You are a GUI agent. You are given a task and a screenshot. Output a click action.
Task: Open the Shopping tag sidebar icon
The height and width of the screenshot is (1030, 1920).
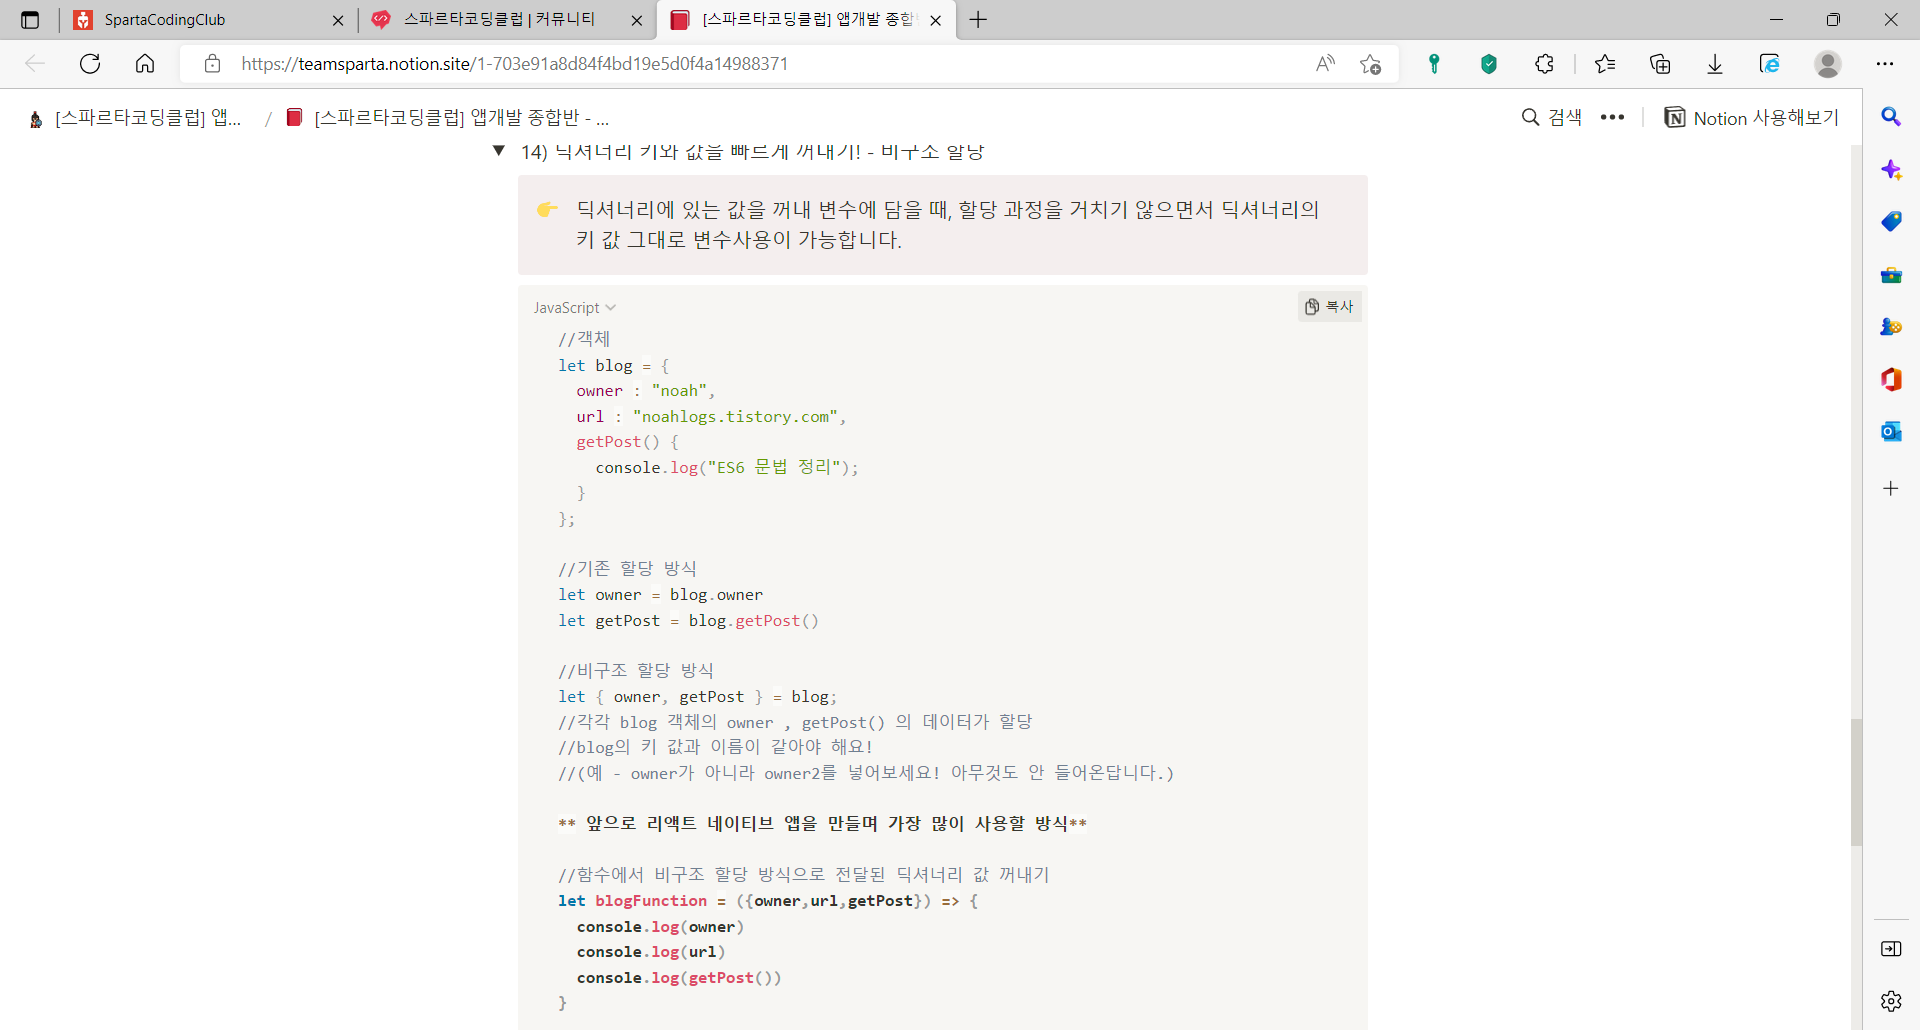click(1891, 222)
